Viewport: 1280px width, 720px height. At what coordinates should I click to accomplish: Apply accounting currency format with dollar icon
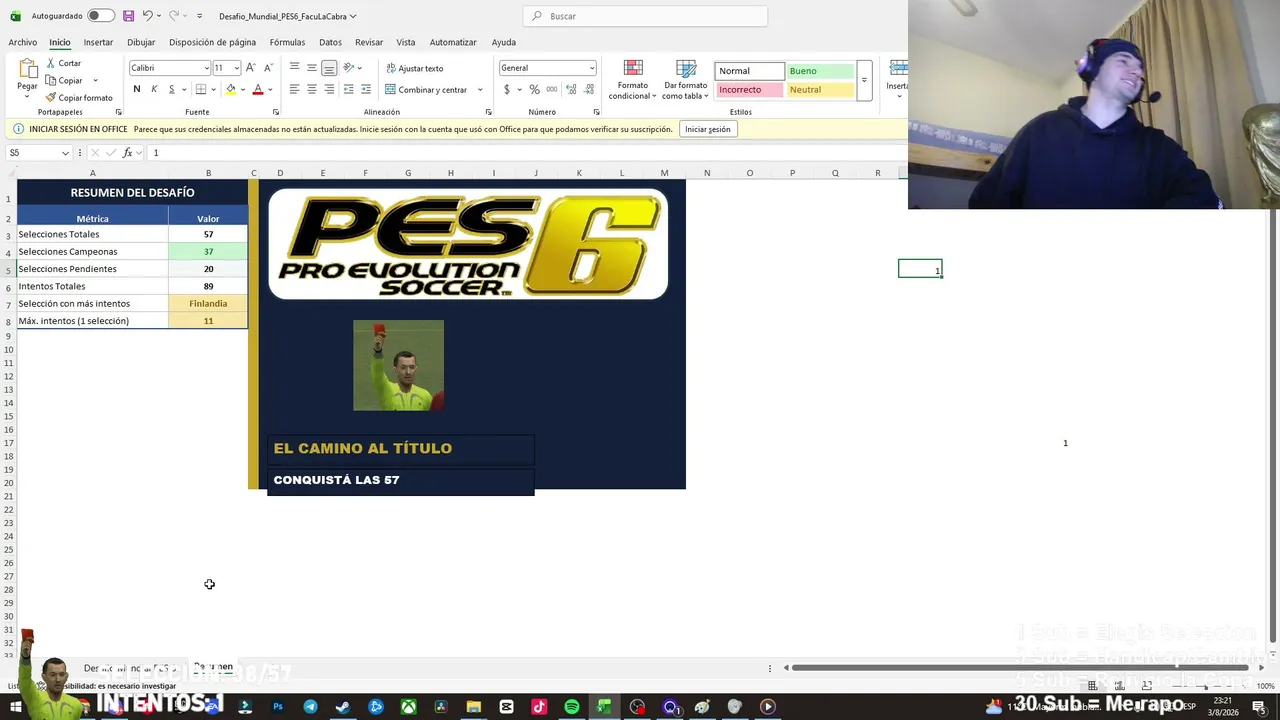(507, 89)
